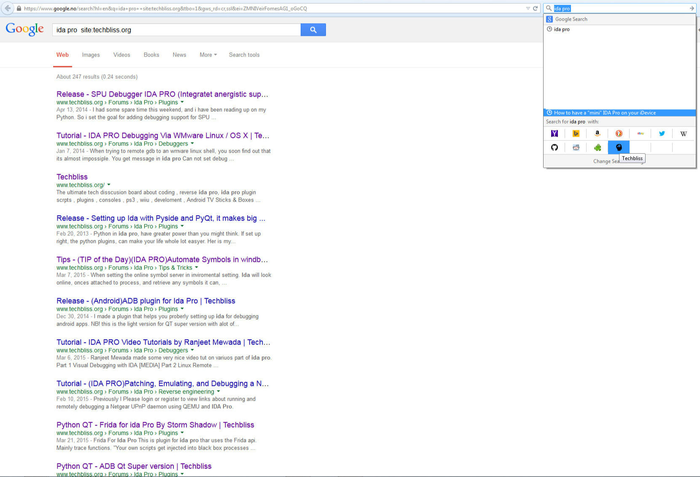Search with the eBay engine icon
The image size is (700, 477).
click(x=640, y=134)
